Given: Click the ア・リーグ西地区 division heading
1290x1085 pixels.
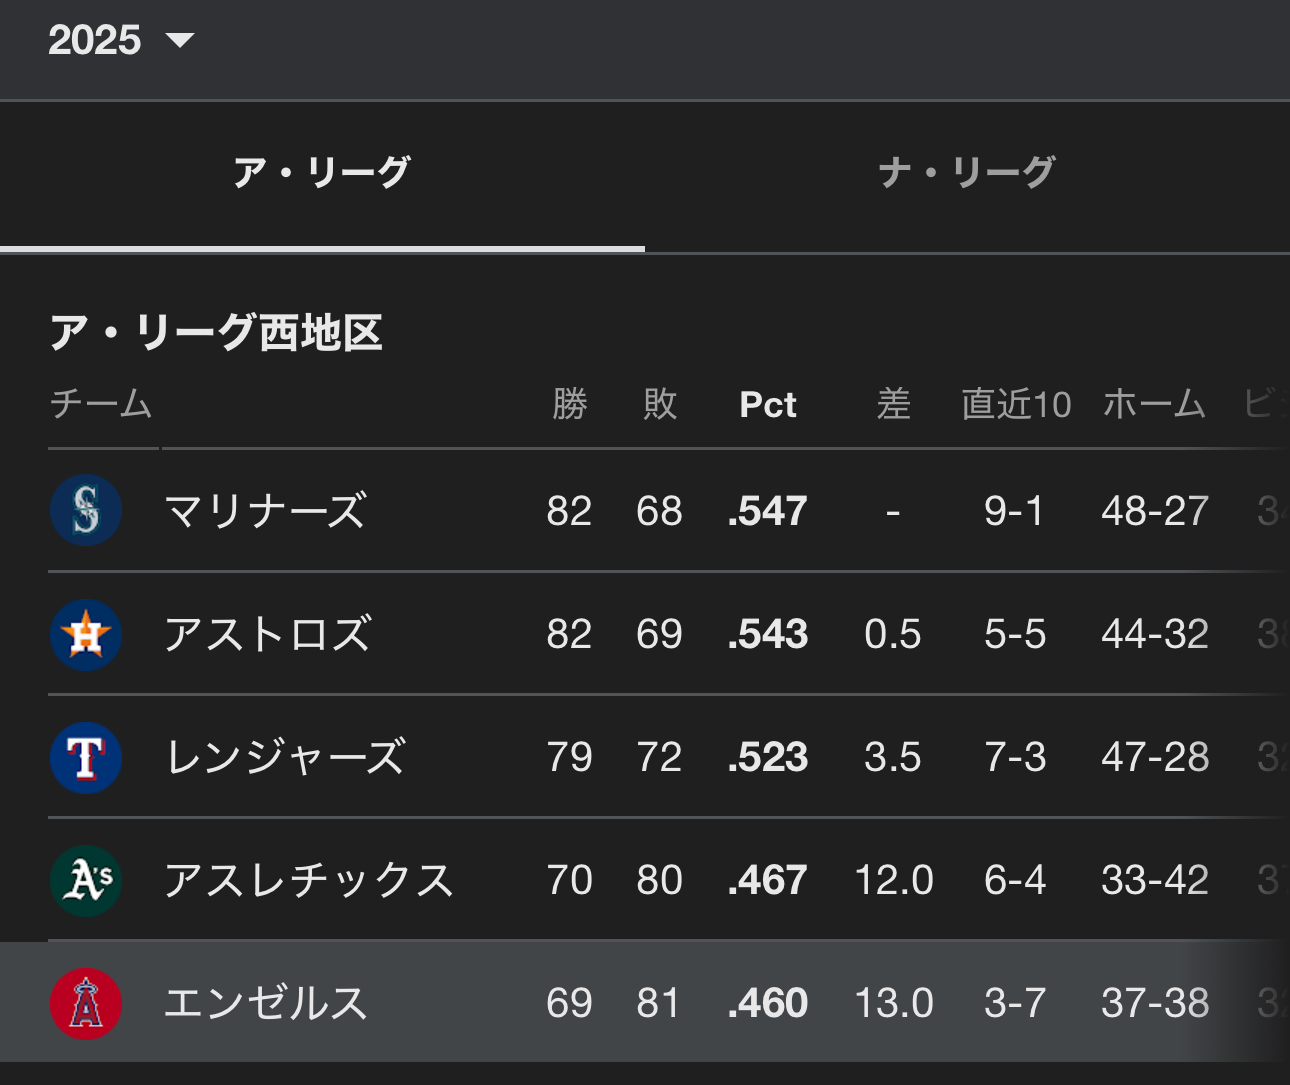Looking at the screenshot, I should click(216, 332).
